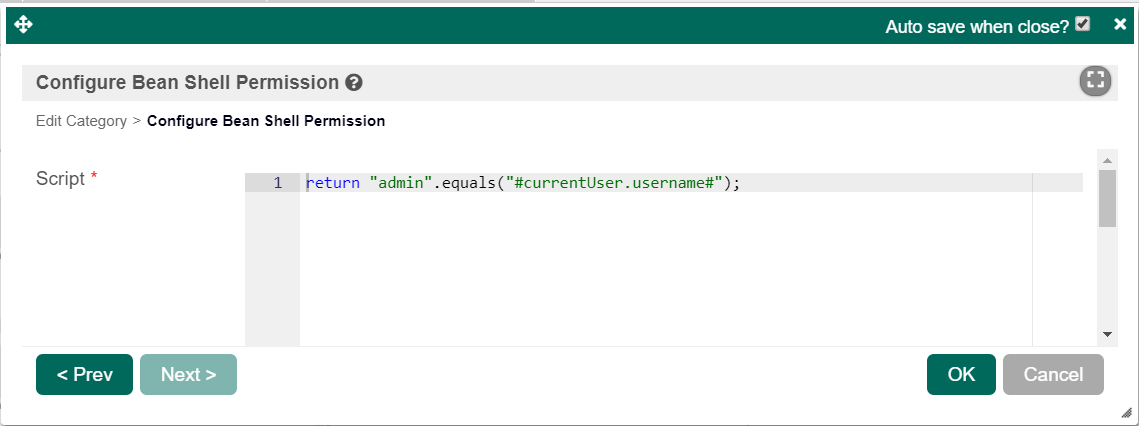
Task: Click the script editor scroll down arrow
Action: pyautogui.click(x=1107, y=334)
